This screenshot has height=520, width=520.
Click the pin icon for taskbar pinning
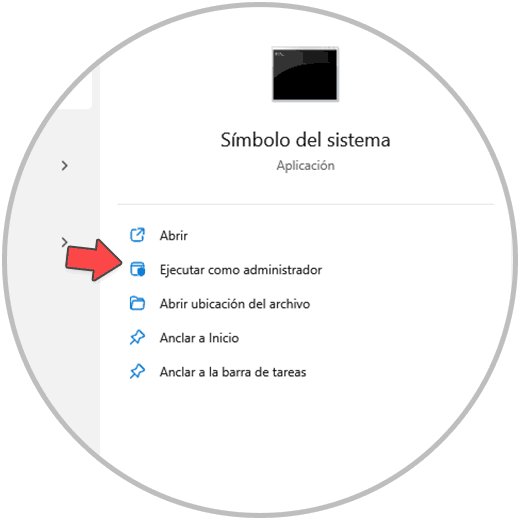137,371
